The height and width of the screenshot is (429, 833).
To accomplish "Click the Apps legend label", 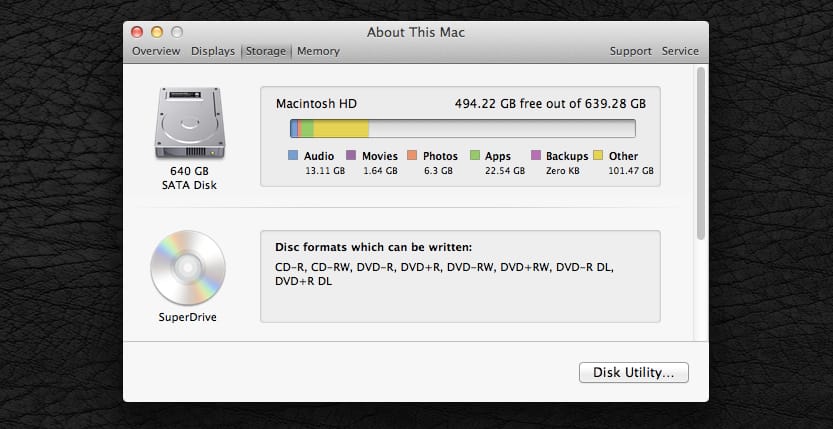I will [x=498, y=156].
